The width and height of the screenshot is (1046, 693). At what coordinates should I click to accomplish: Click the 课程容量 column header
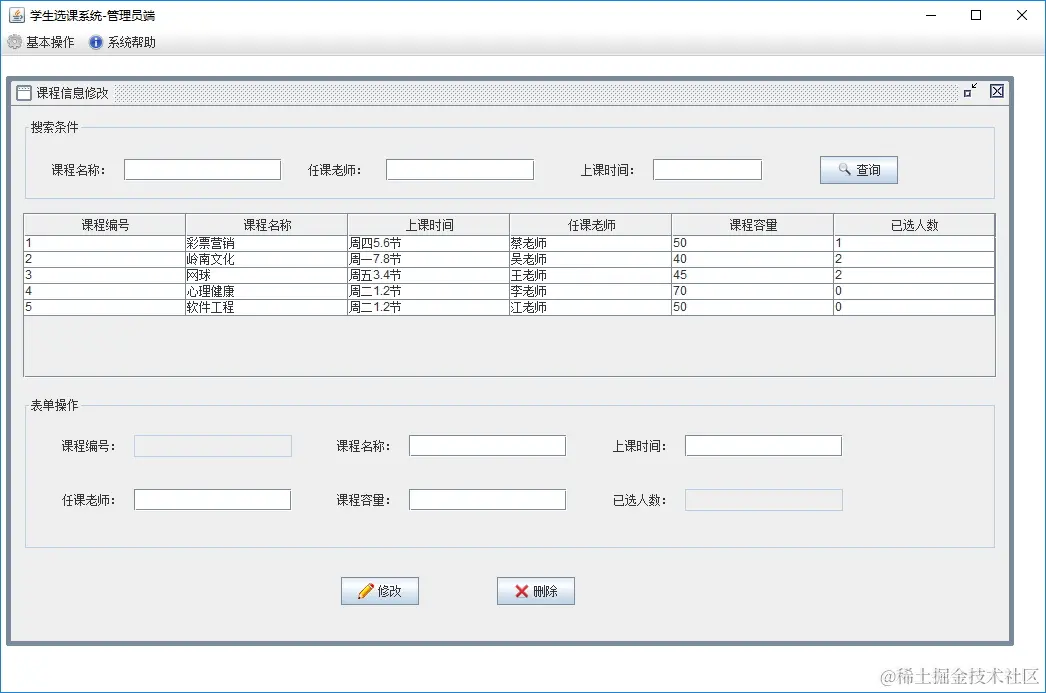coord(753,225)
